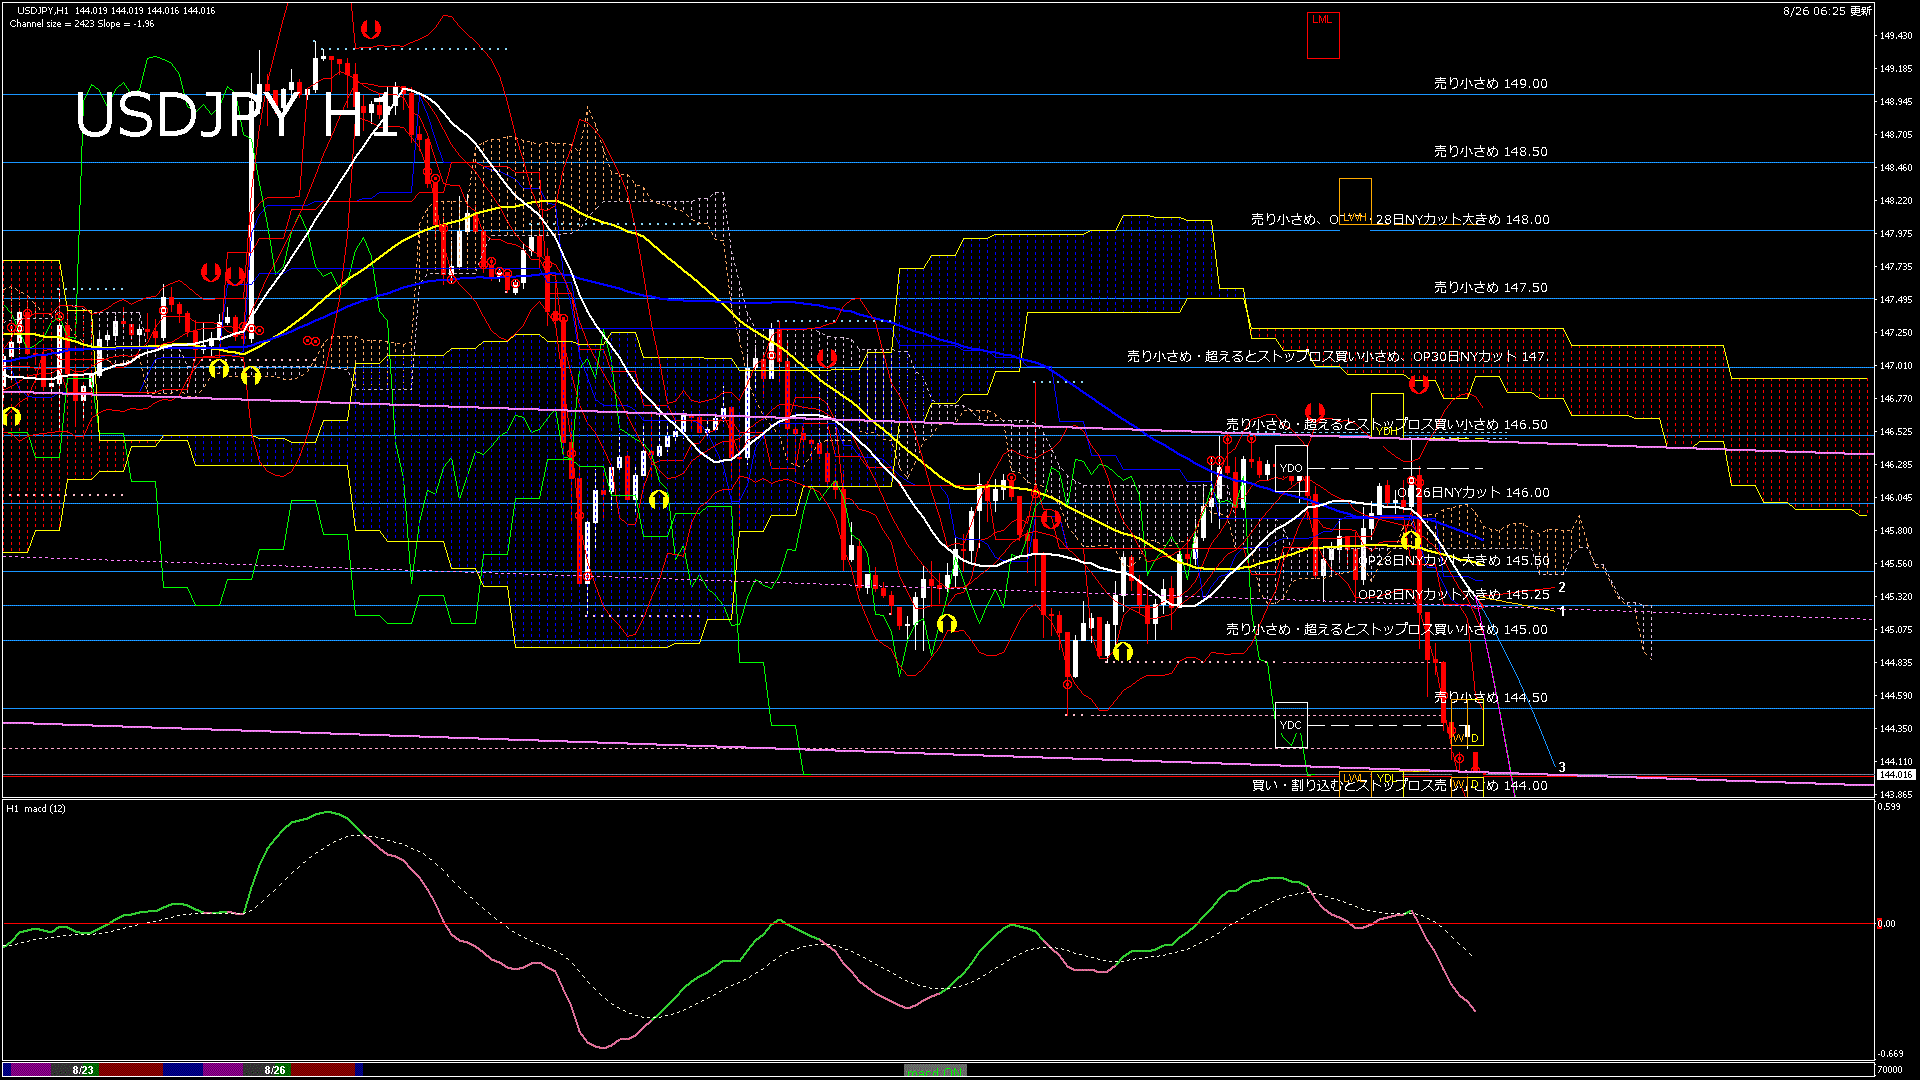Select the orange LWH box near the 148.00 line

point(1355,201)
